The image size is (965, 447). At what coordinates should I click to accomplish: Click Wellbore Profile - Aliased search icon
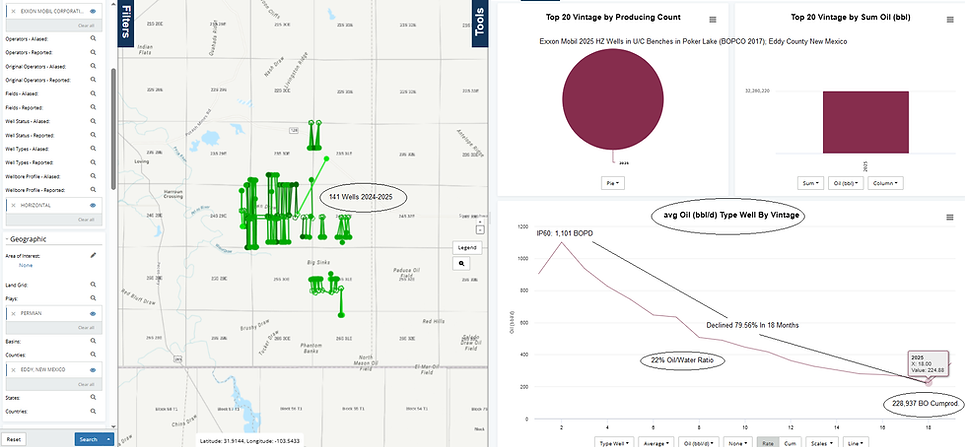coord(94,176)
